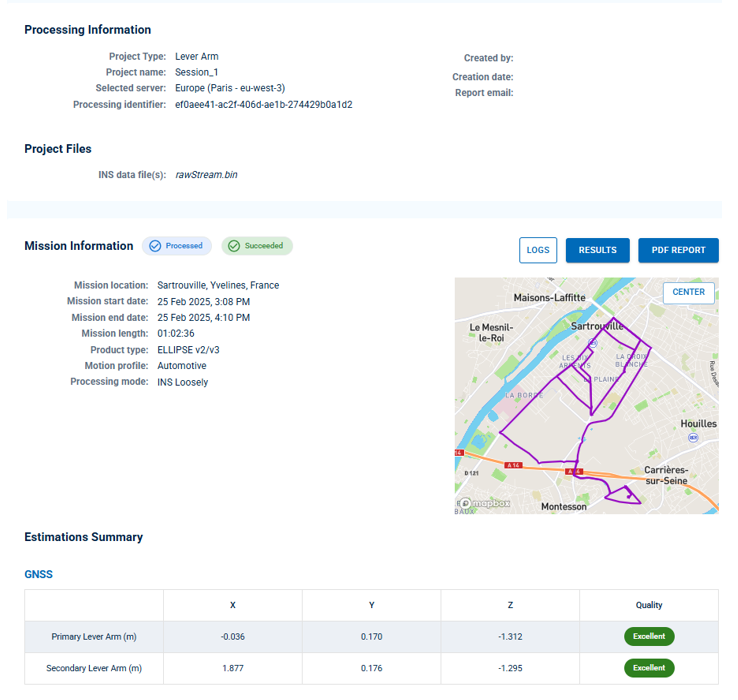Click the checkmark icon in the Processed badge
738x700 pixels.
(x=155, y=246)
